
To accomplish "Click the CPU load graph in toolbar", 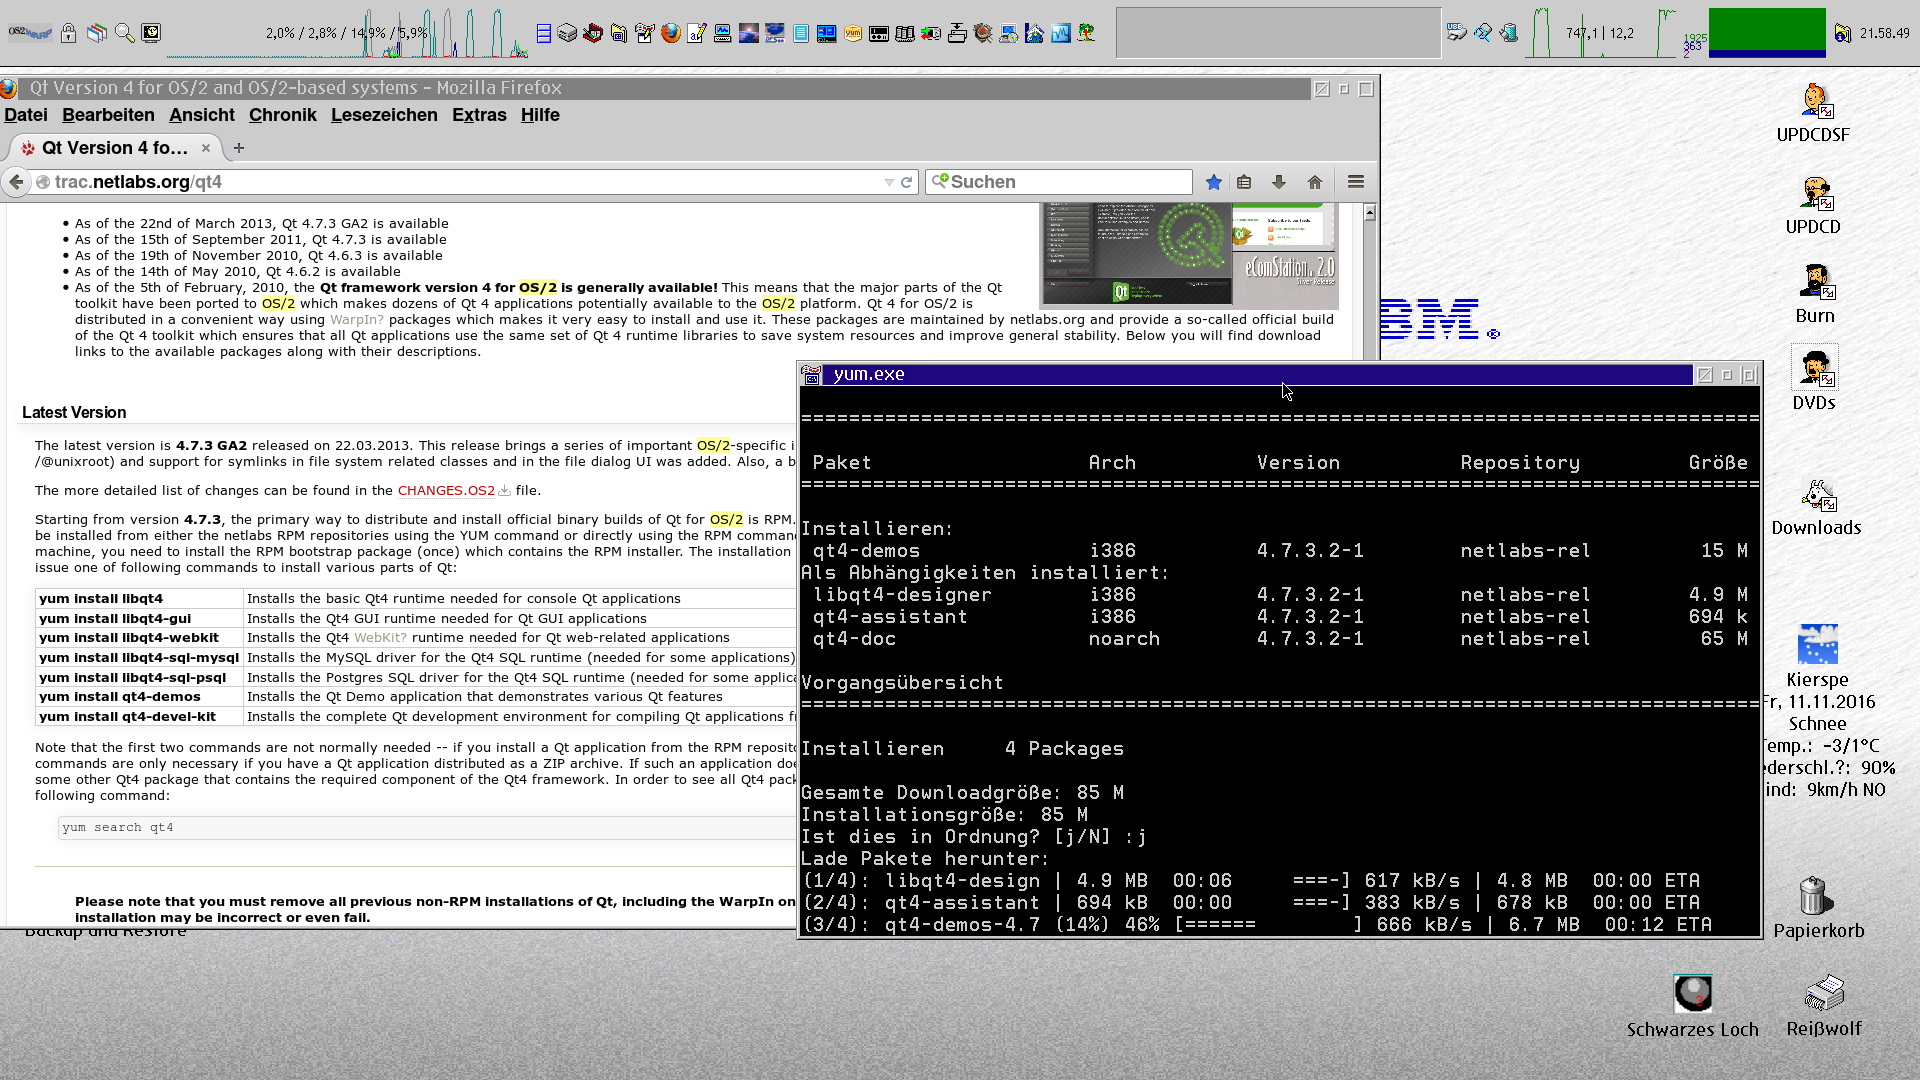I will click(x=347, y=33).
